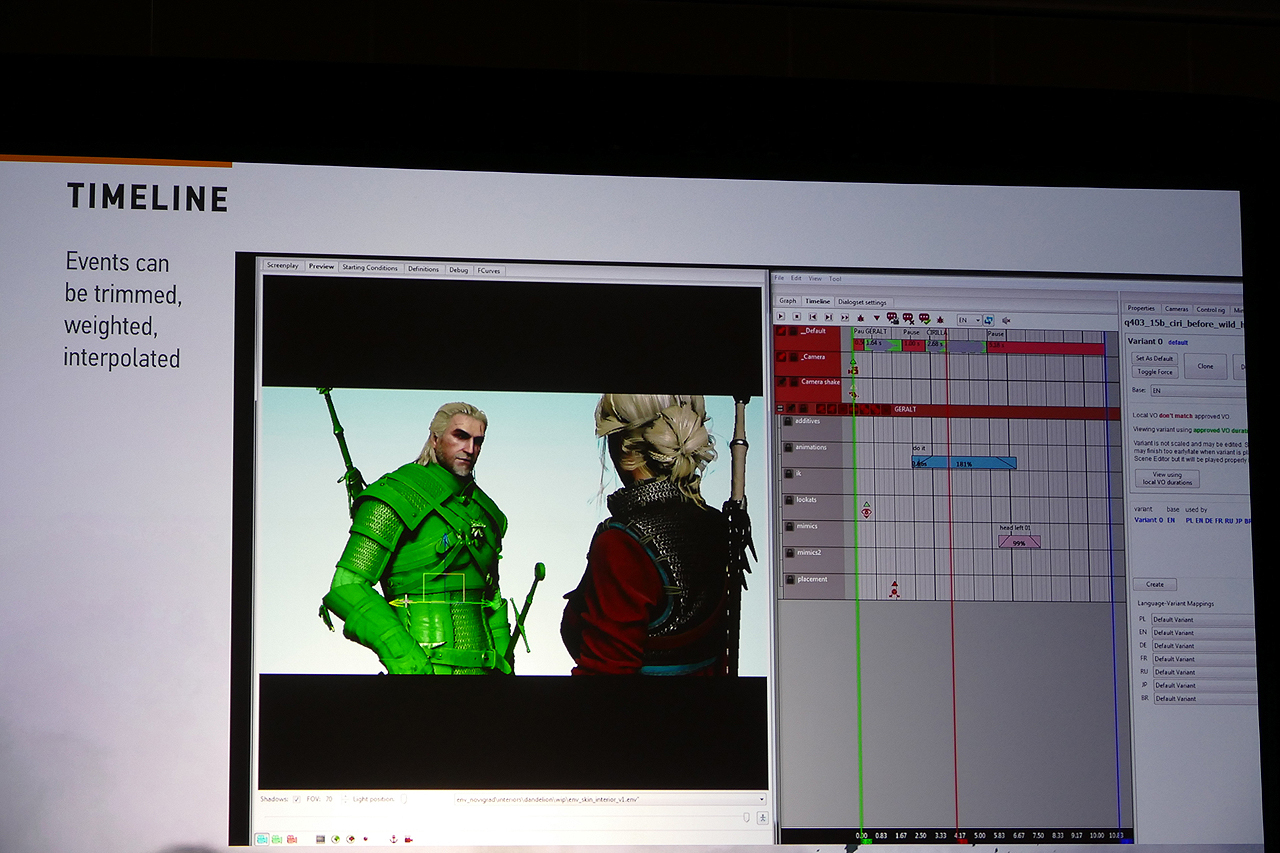Screen dimensions: 1280x853
Task: Switch to the Control rig tab
Action: tap(1211, 310)
